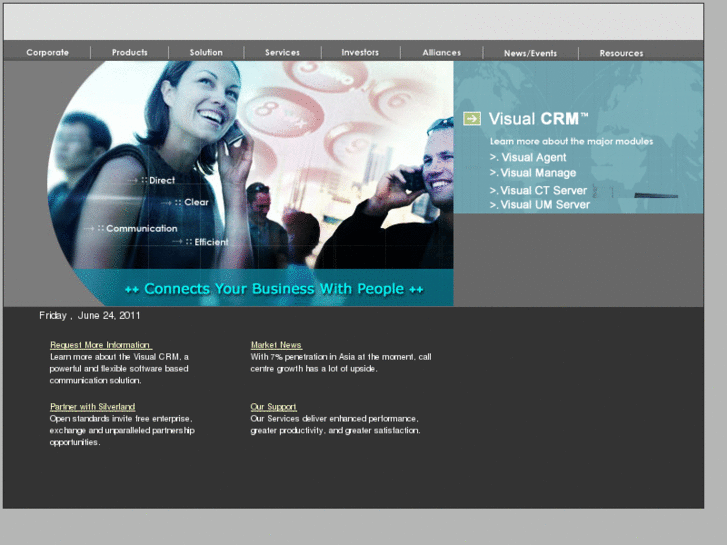The width and height of the screenshot is (727, 545).
Task: Click the 'Direct' label on the photo
Action: tap(162, 180)
